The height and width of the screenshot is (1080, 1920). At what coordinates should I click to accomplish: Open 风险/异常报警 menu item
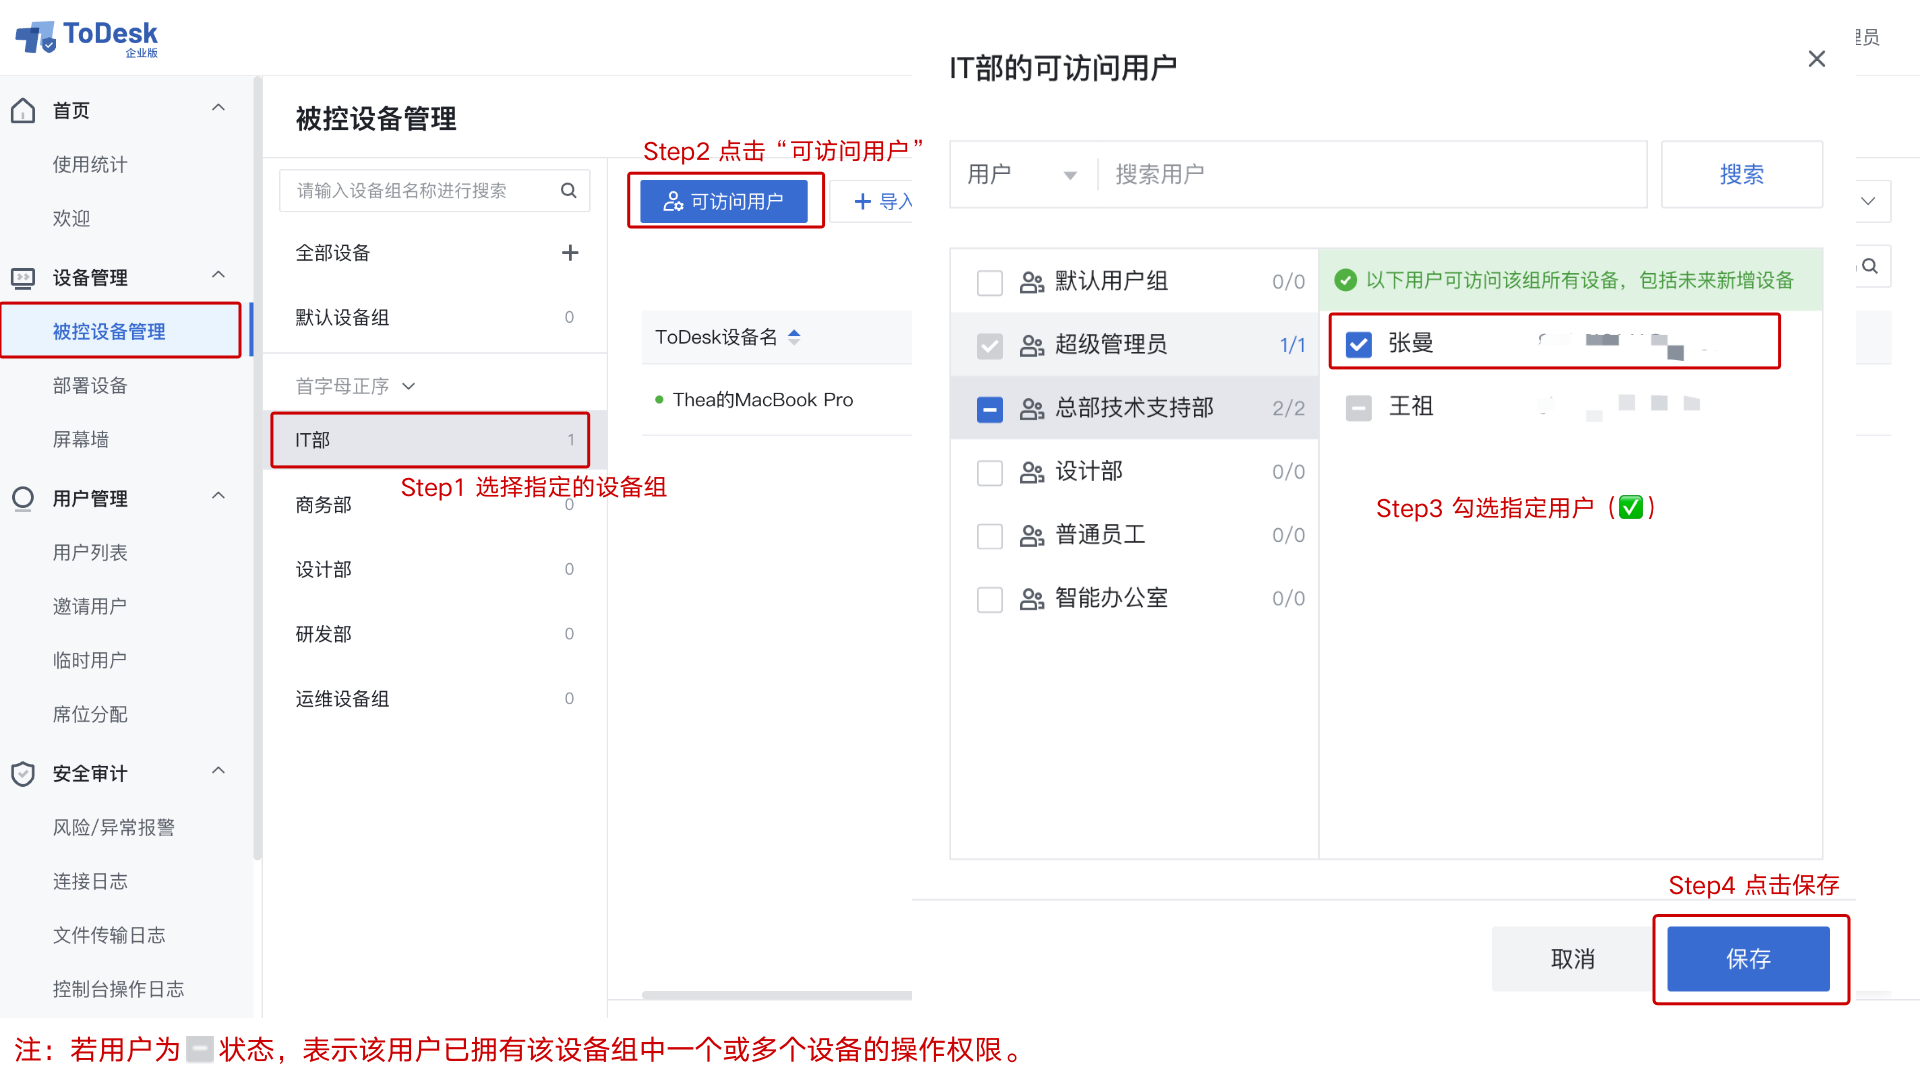[x=114, y=827]
